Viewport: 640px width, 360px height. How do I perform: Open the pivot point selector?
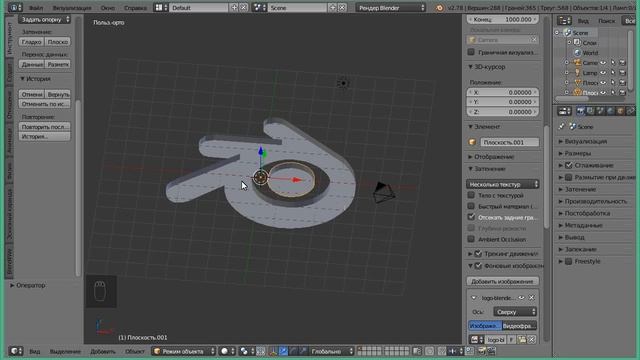coord(246,351)
